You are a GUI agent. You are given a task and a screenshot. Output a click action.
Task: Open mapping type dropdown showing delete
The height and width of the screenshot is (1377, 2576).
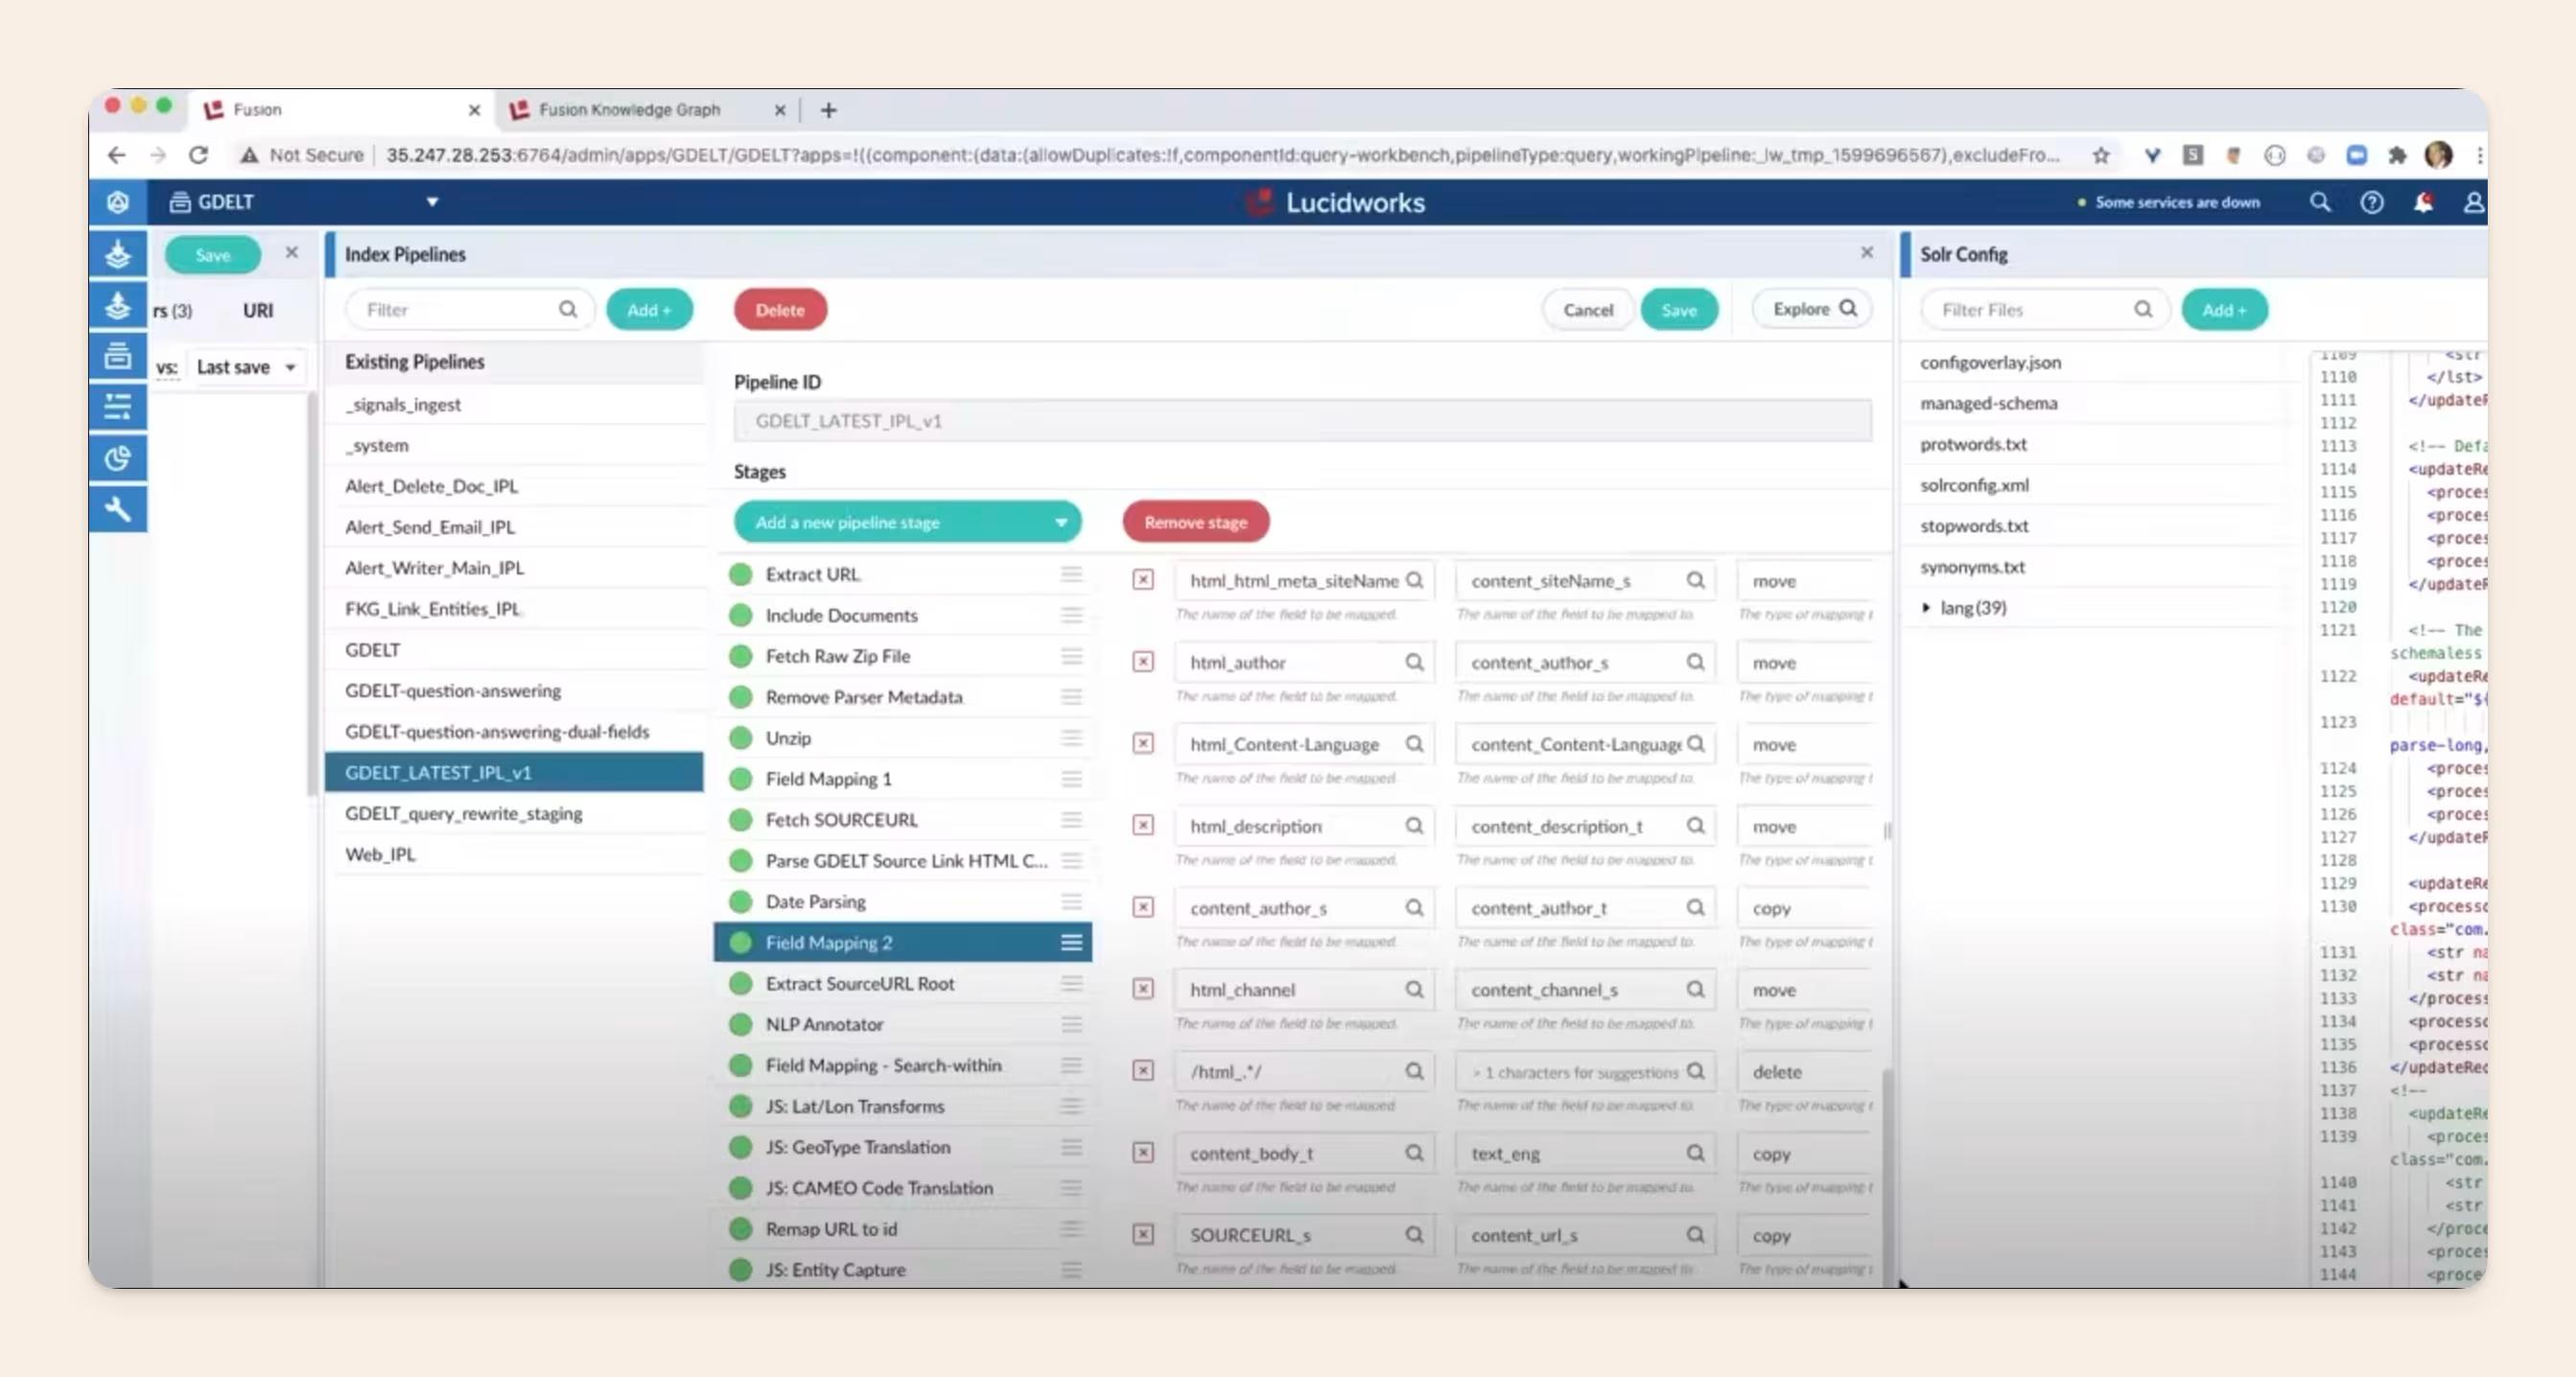(1804, 1072)
